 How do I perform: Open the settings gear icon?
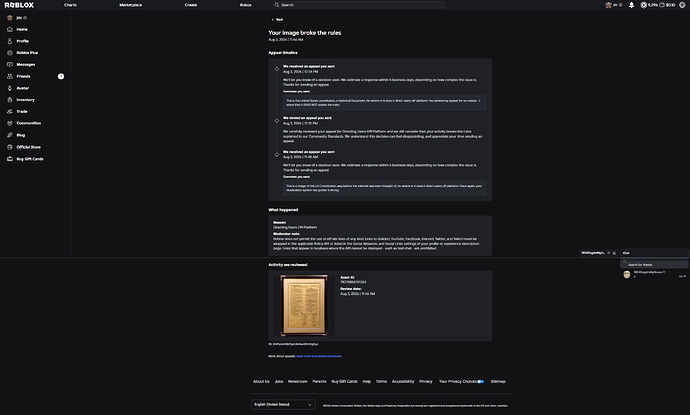pyautogui.click(x=682, y=5)
